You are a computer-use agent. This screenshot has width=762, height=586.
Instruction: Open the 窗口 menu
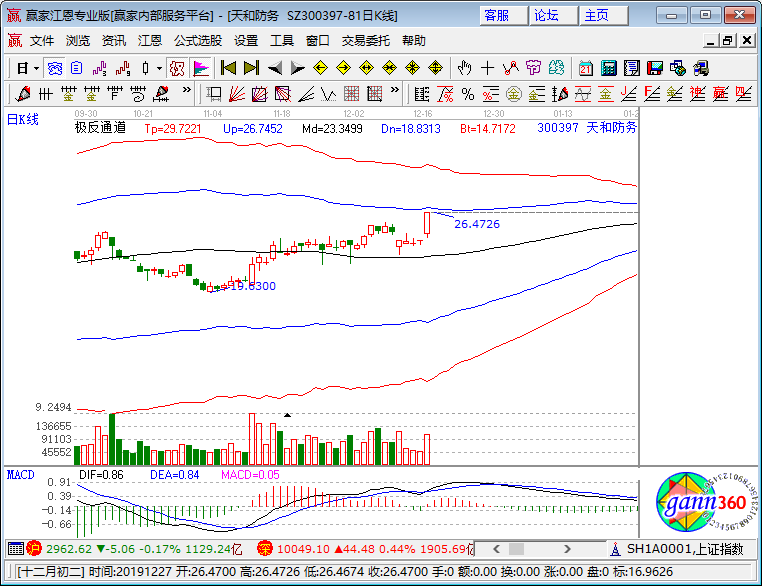tap(318, 41)
